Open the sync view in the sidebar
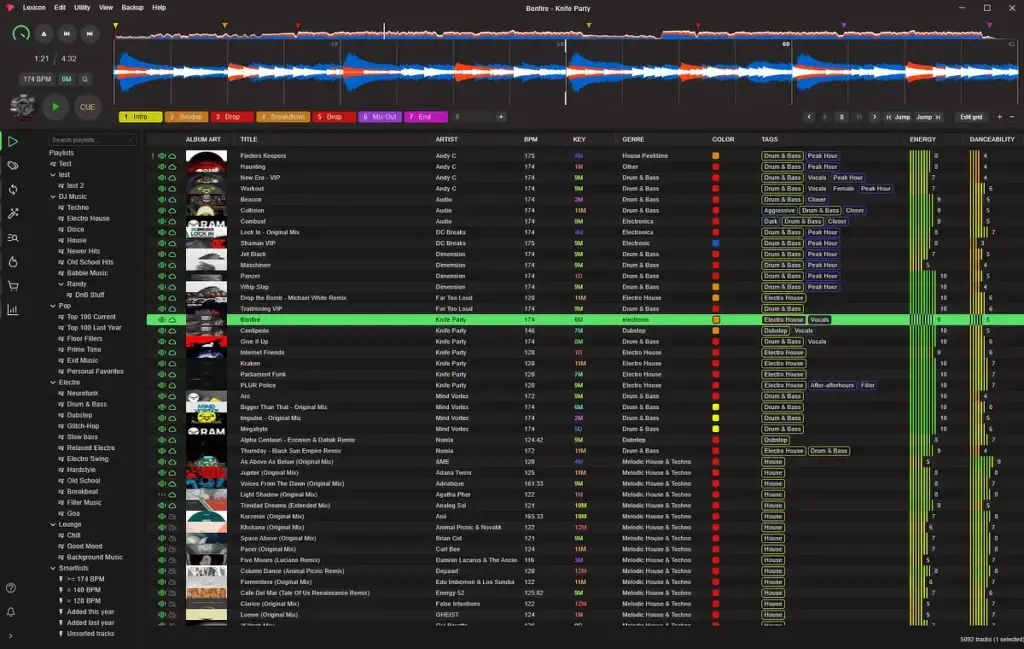This screenshot has width=1024, height=649. tap(12, 189)
